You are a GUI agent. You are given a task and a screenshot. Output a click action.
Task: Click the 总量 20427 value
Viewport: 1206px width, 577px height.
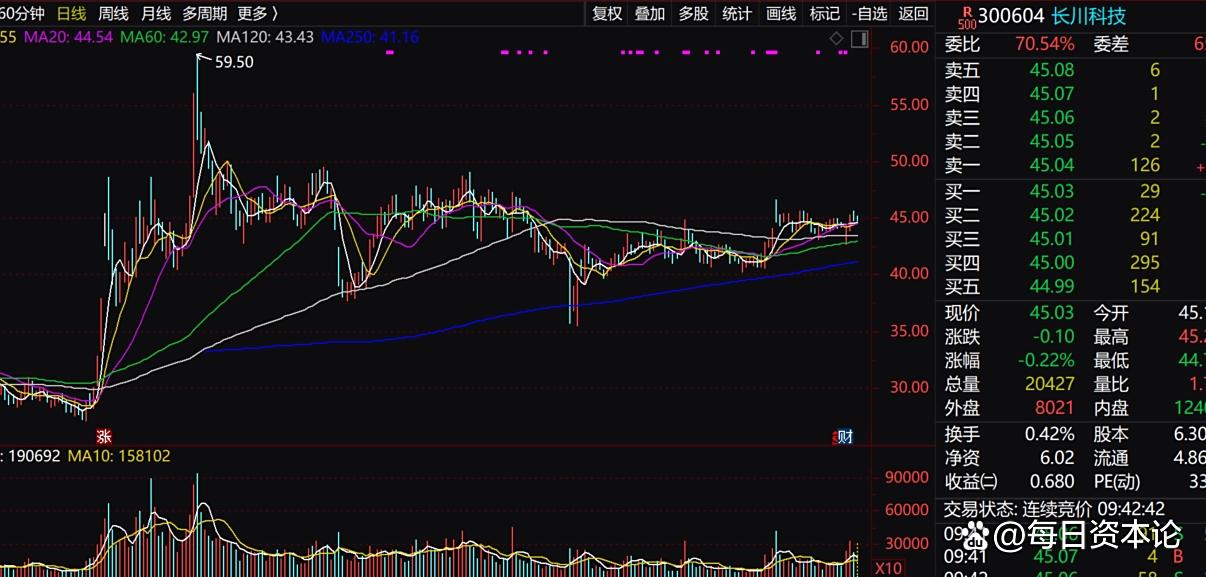coord(1048,385)
